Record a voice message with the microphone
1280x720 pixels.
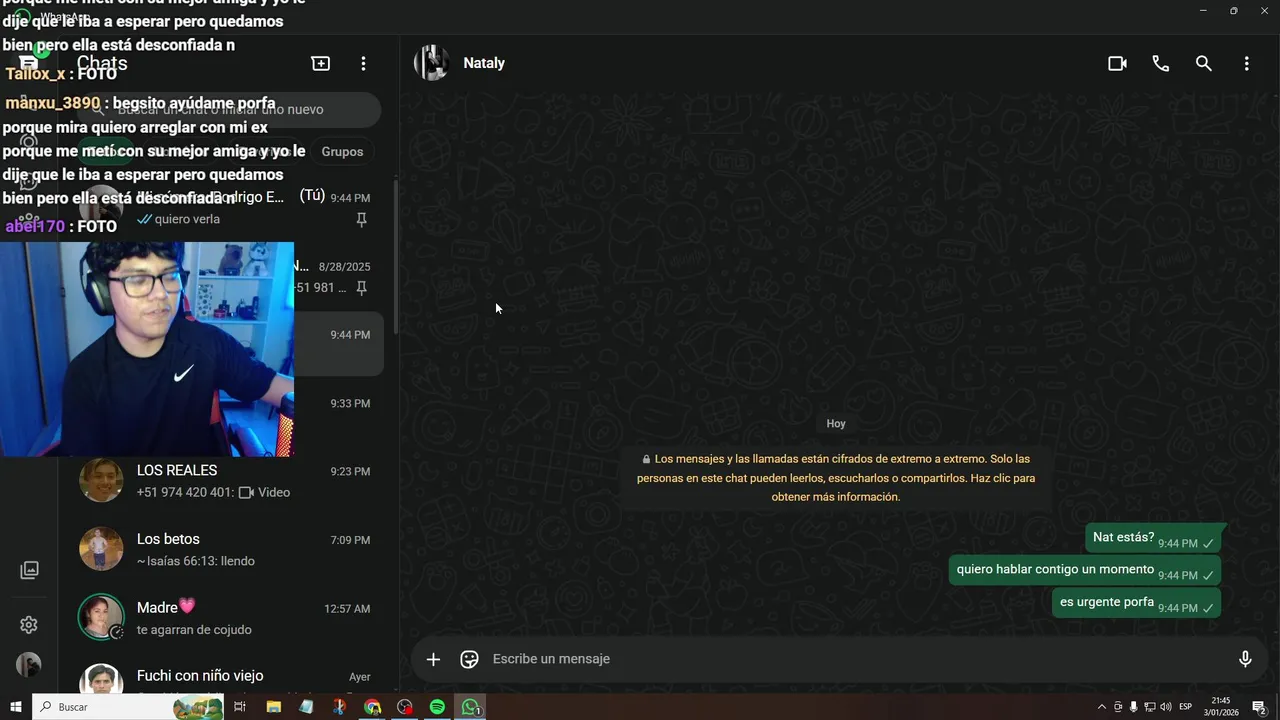[x=1245, y=659]
